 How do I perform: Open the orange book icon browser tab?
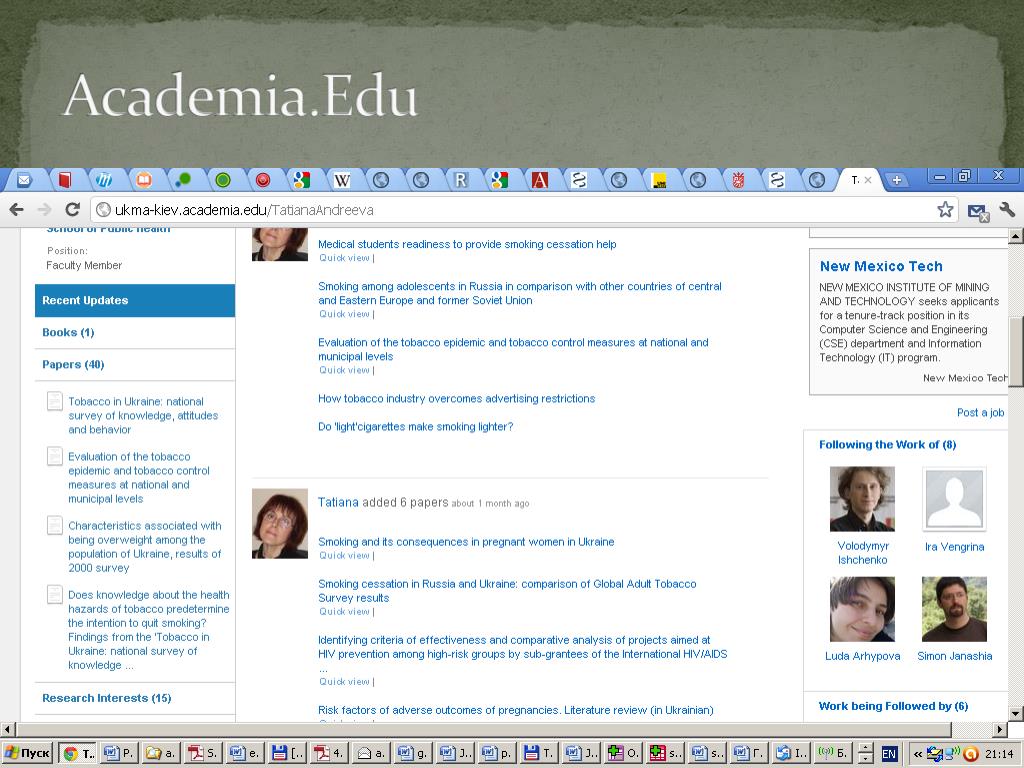click(x=144, y=180)
